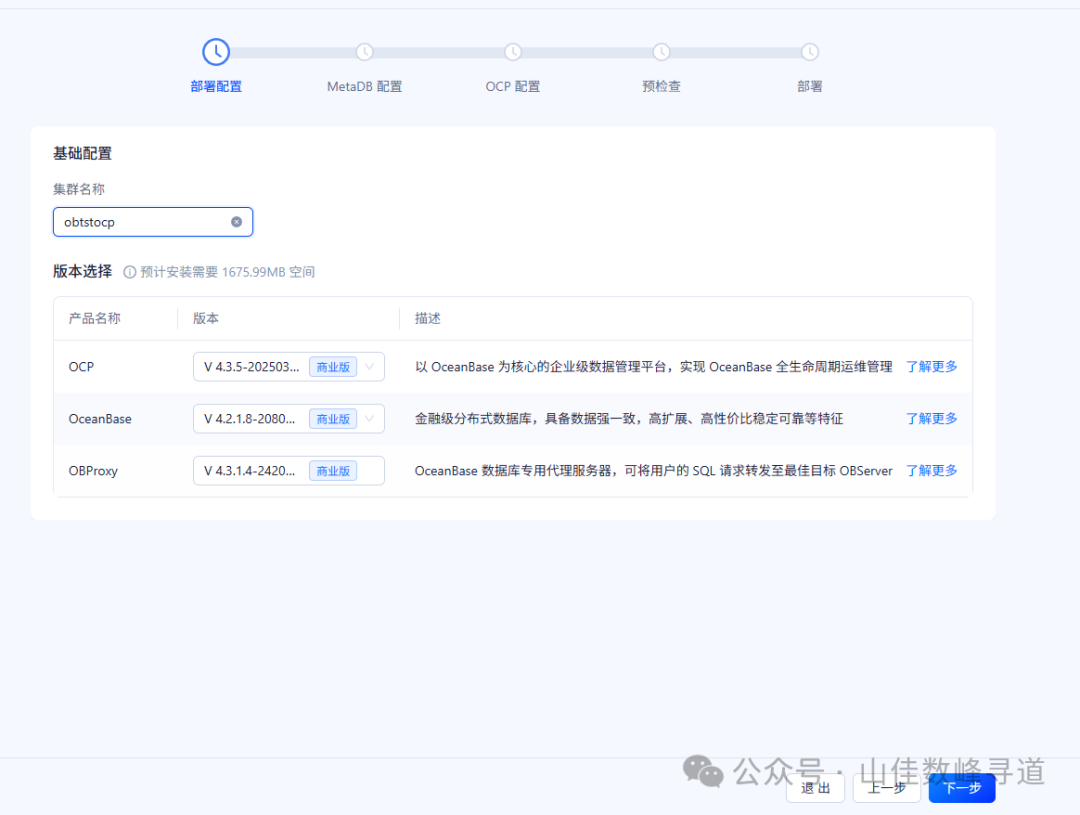1080x815 pixels.
Task: Click the OBProxy version selector
Action: (x=289, y=471)
